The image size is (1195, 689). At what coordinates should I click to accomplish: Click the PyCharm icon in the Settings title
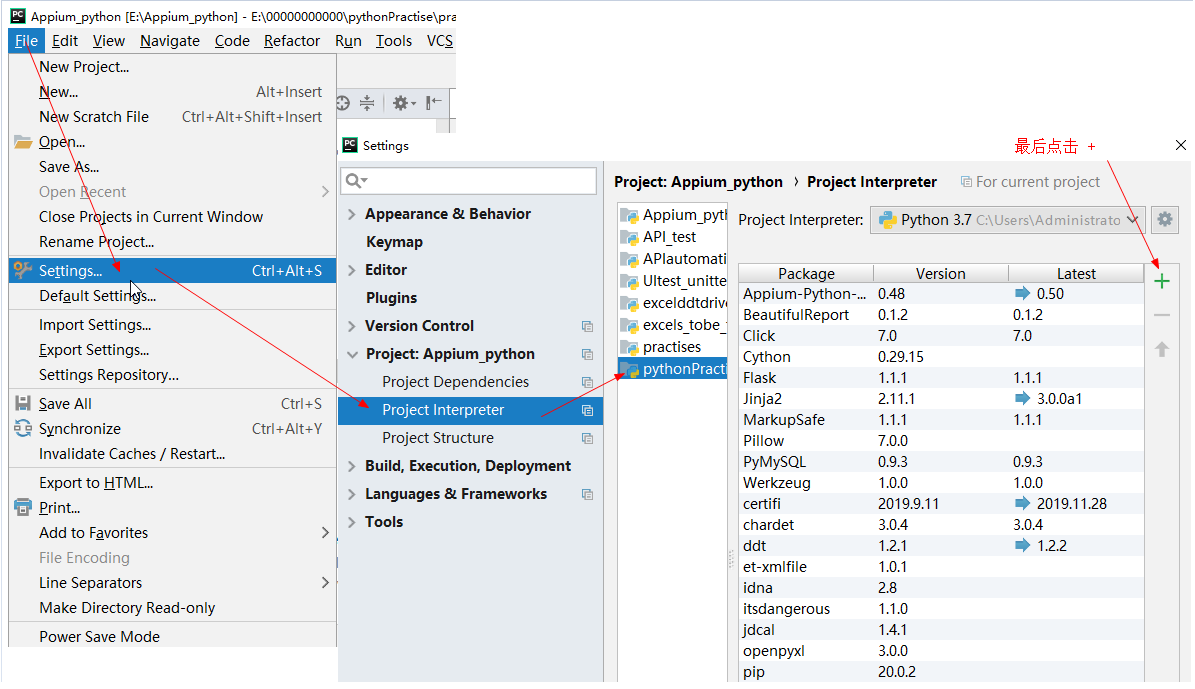point(350,145)
